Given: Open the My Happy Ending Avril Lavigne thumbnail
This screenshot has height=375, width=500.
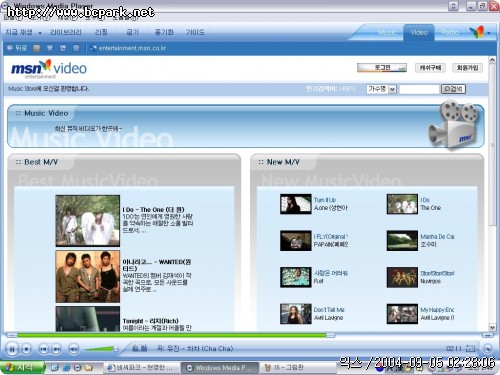Looking at the screenshot, I should coord(402,314).
